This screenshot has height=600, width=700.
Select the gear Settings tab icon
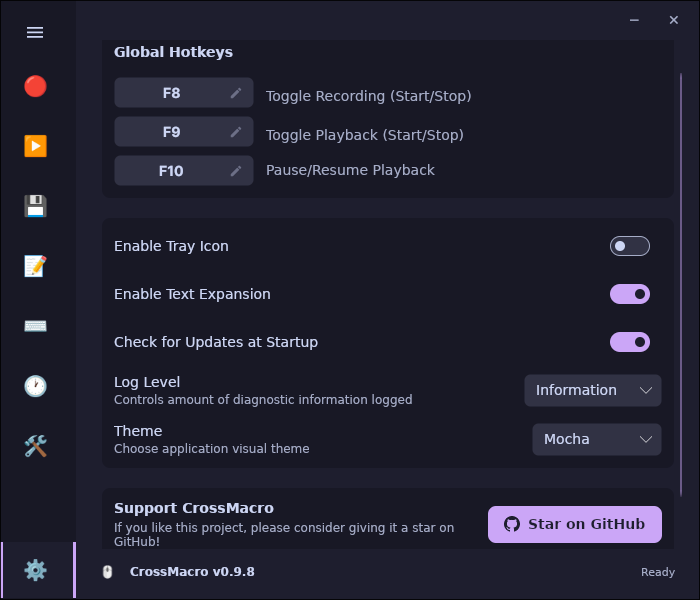pos(35,570)
